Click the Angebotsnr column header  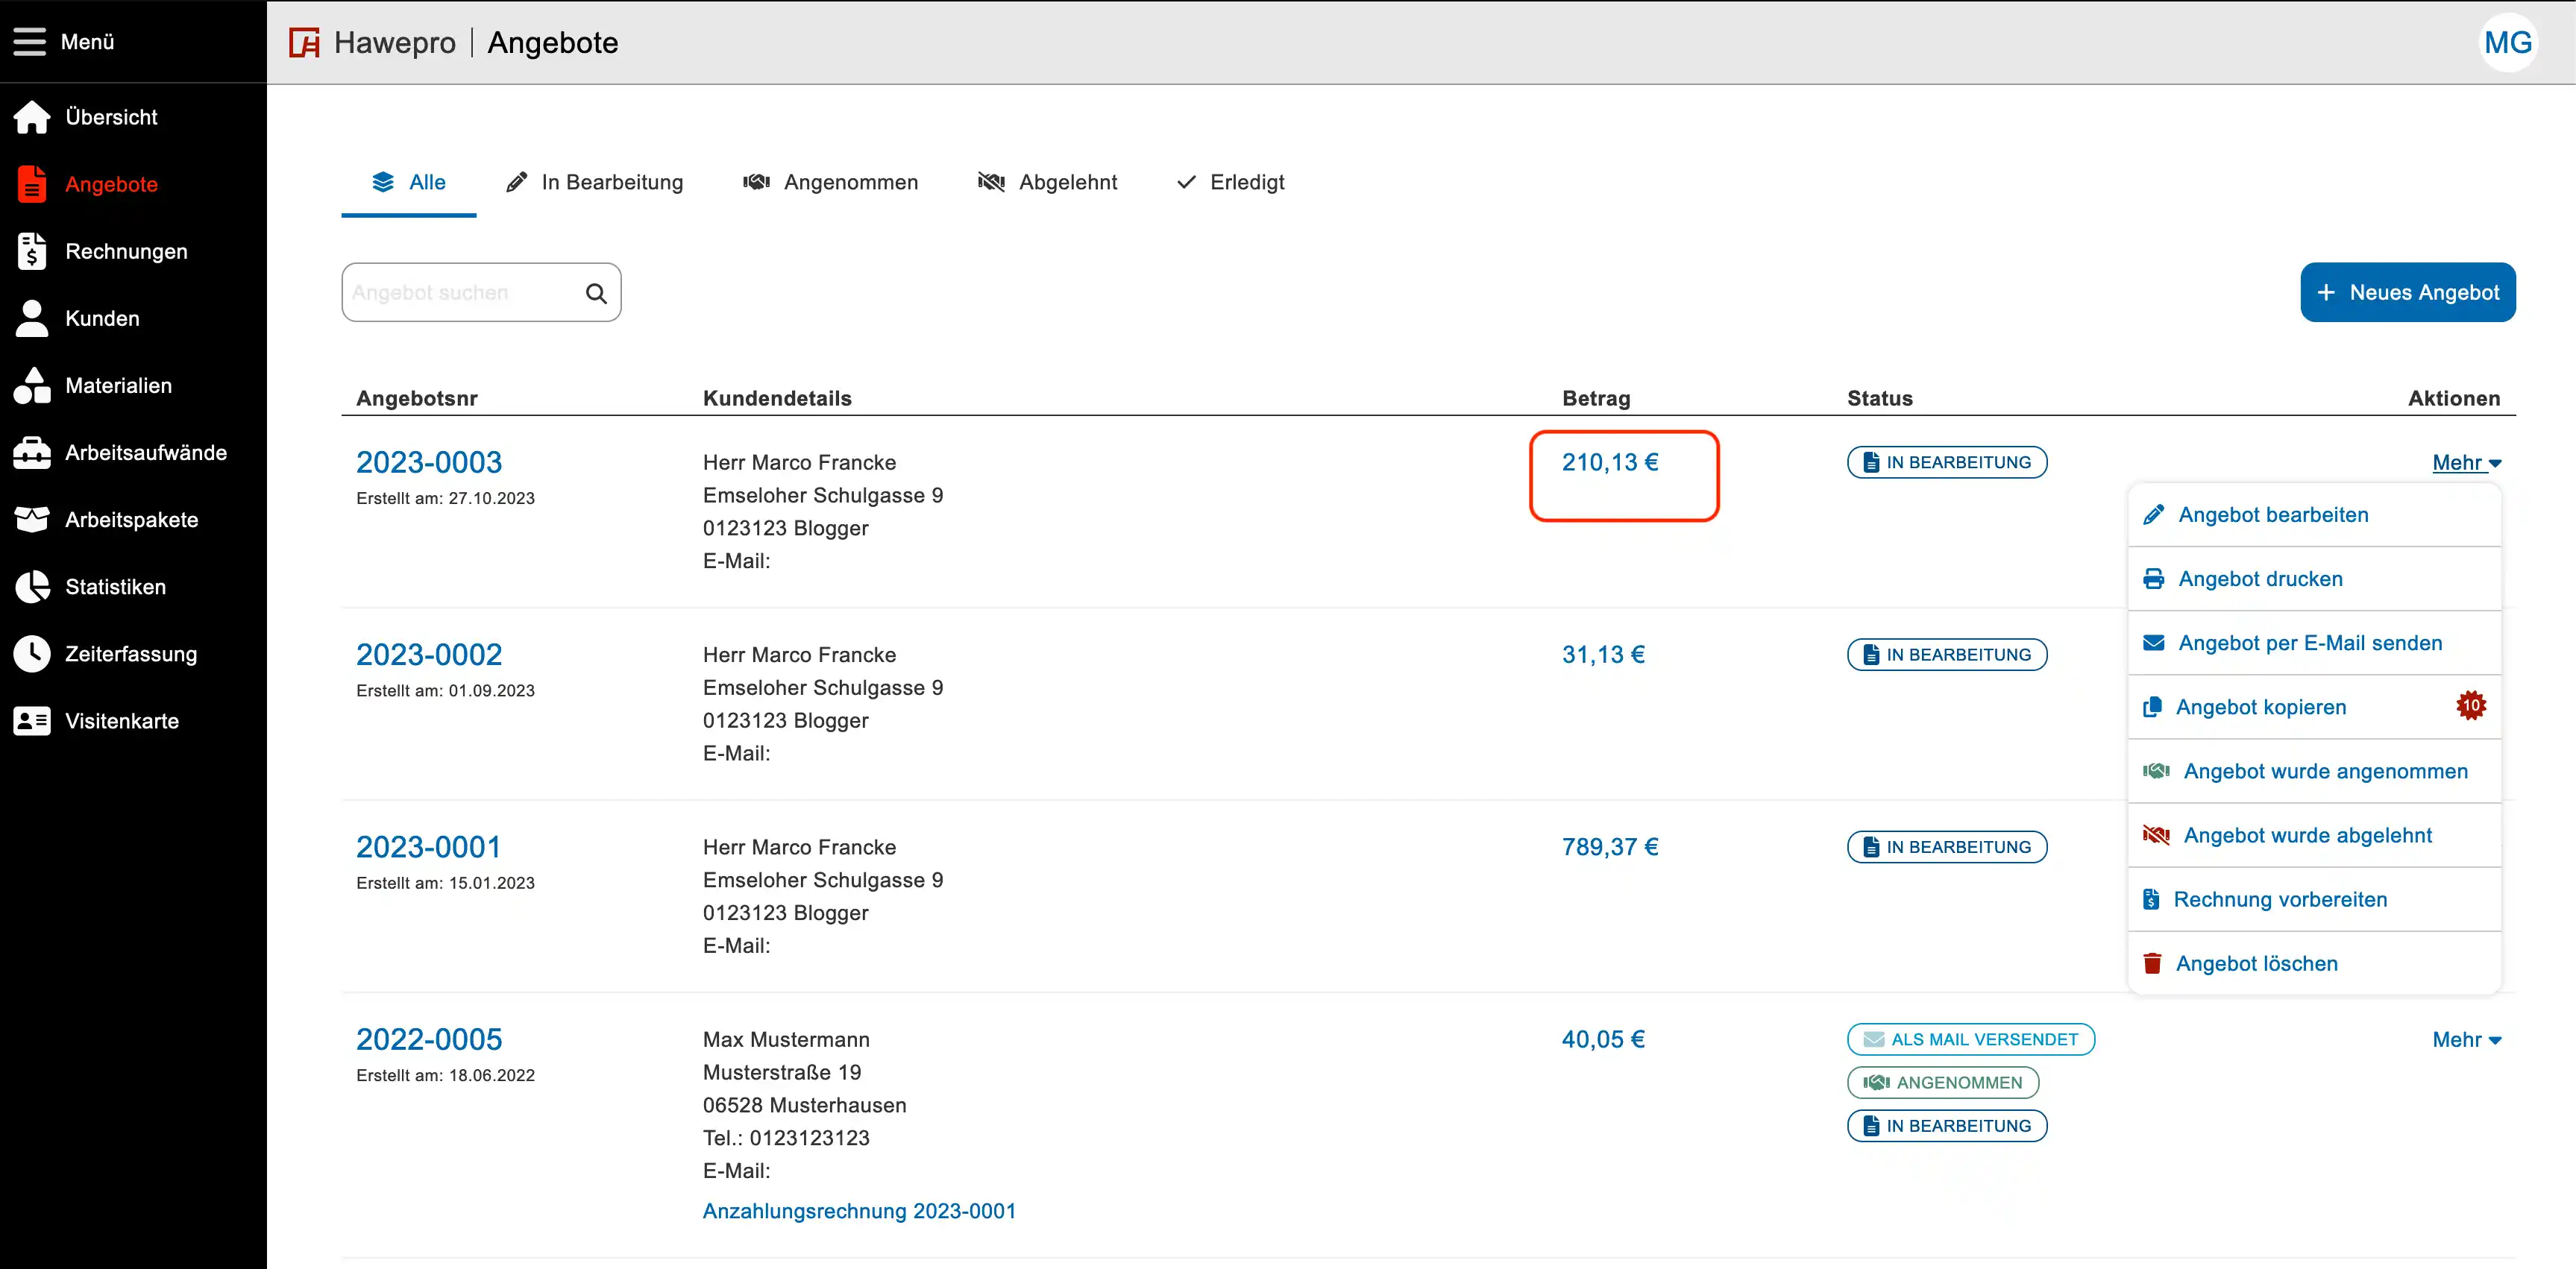tap(417, 398)
